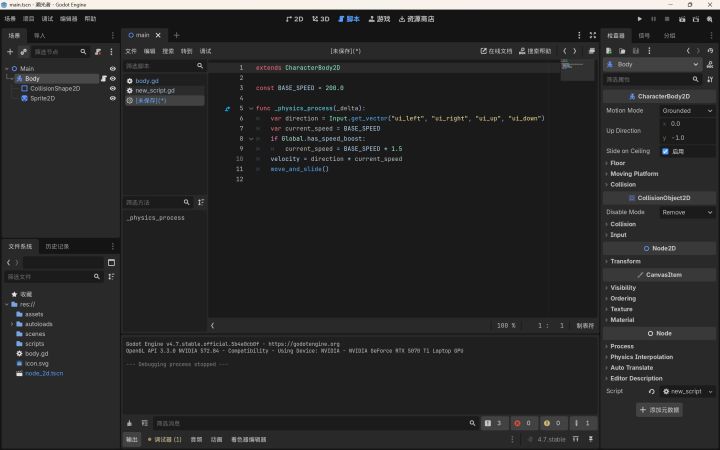This screenshot has height=450, width=720.
Task: Open the 资源商店 asset library
Action: (x=416, y=19)
